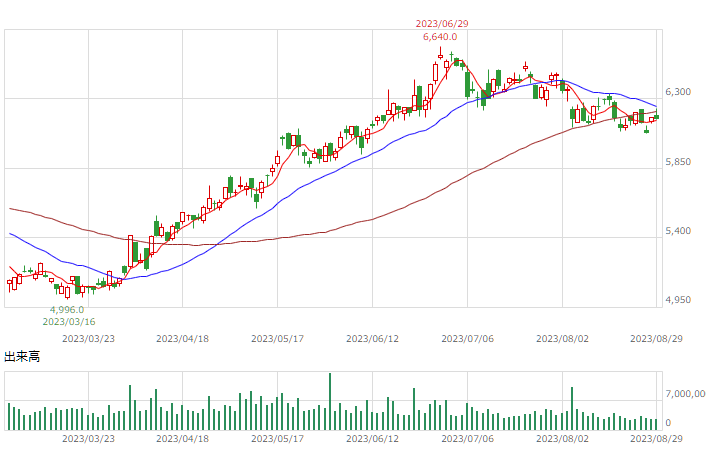Click the 6,300 price axis label
706x455 pixels.
(678, 92)
